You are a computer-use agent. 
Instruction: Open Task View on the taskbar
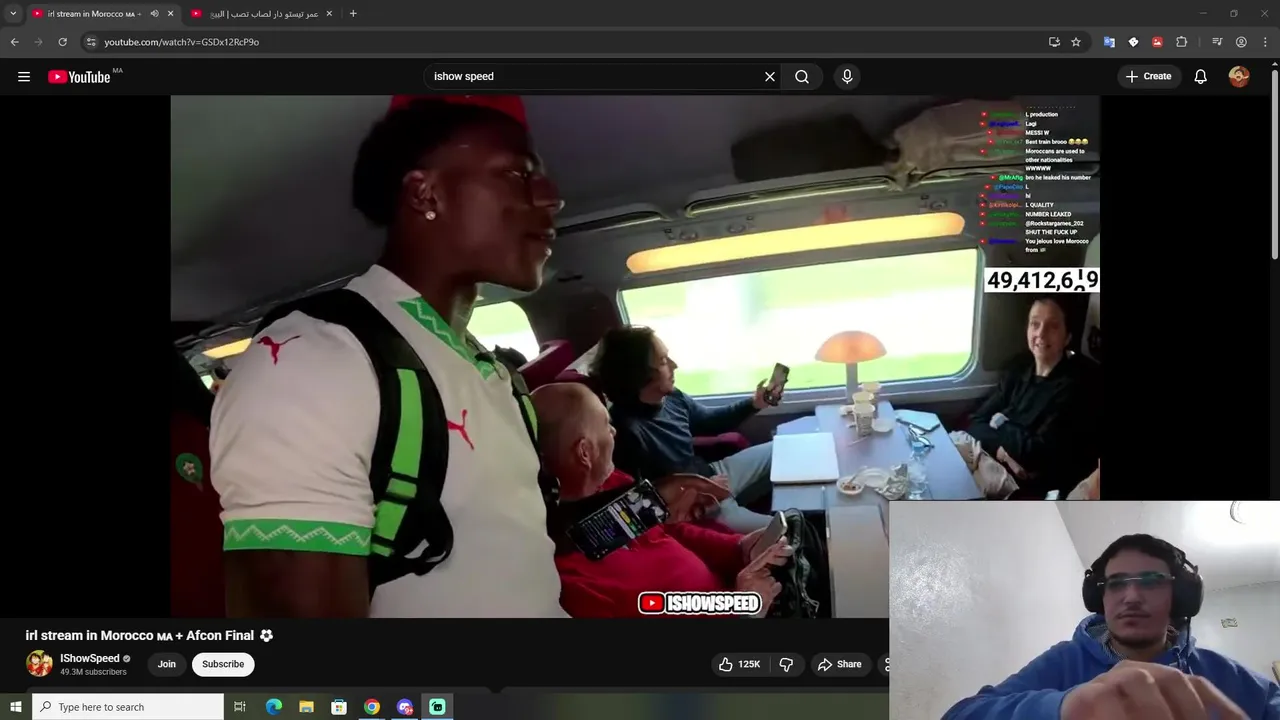[240, 707]
